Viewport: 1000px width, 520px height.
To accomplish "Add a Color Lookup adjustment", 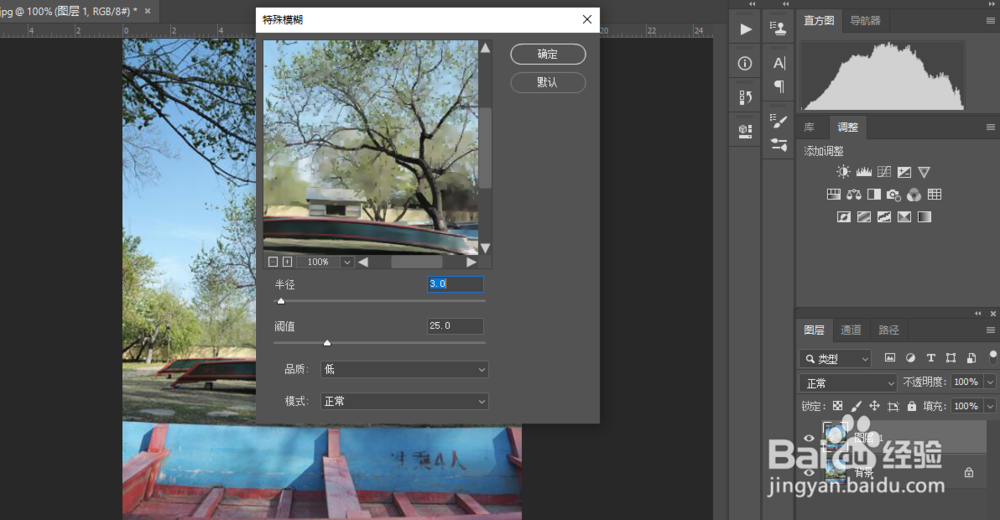I will tap(934, 195).
